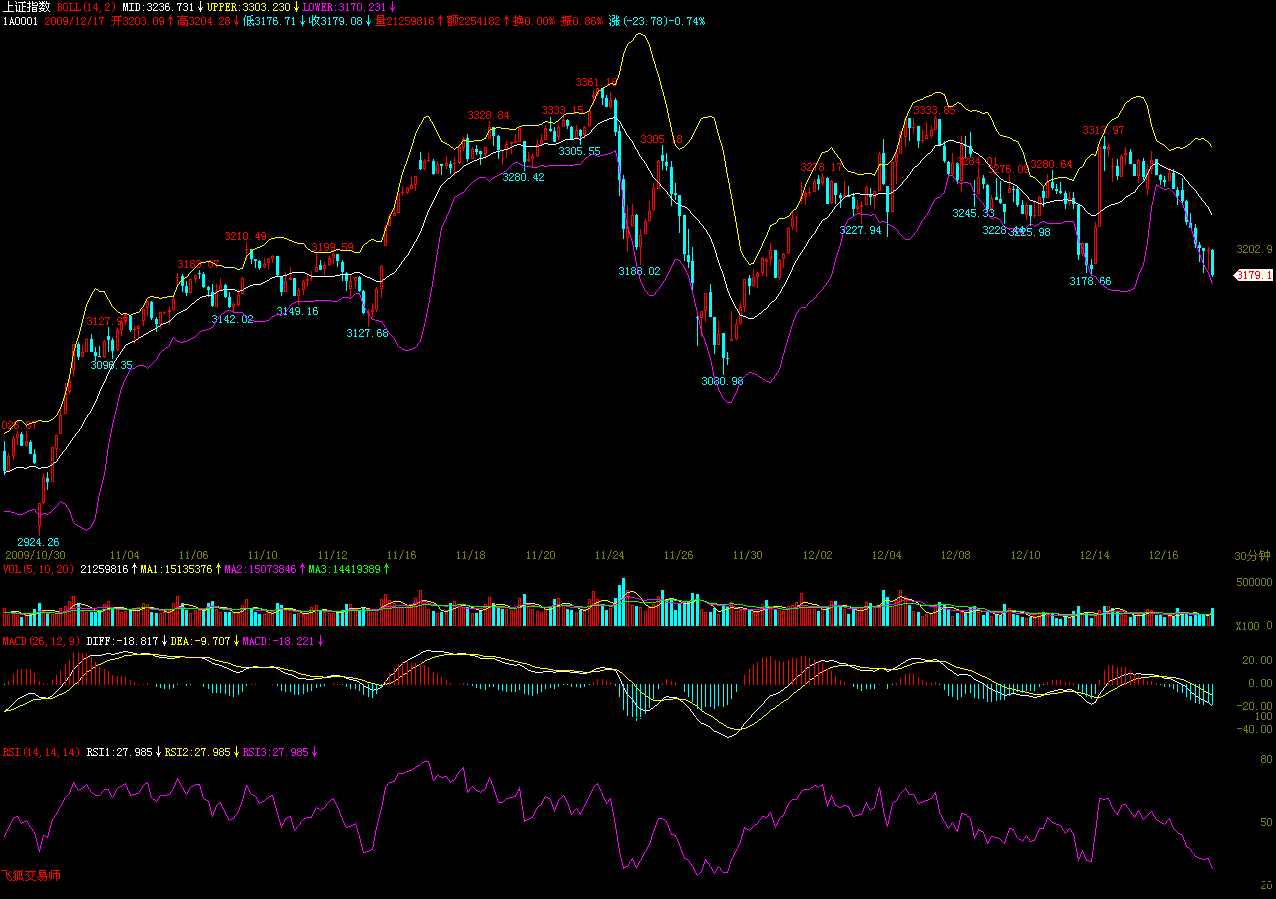This screenshot has width=1276, height=899.
Task: Click the 3328.84 high price label
Action: pos(489,115)
